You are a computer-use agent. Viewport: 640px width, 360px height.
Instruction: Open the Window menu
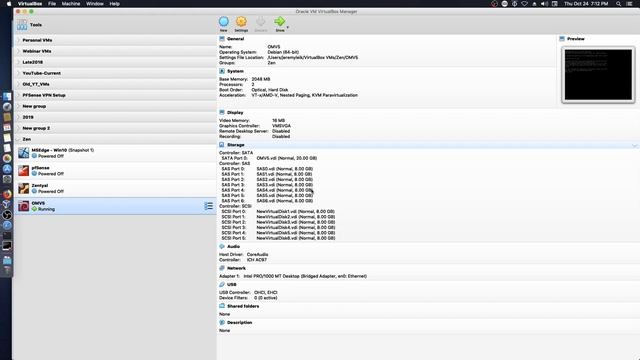(x=95, y=4)
